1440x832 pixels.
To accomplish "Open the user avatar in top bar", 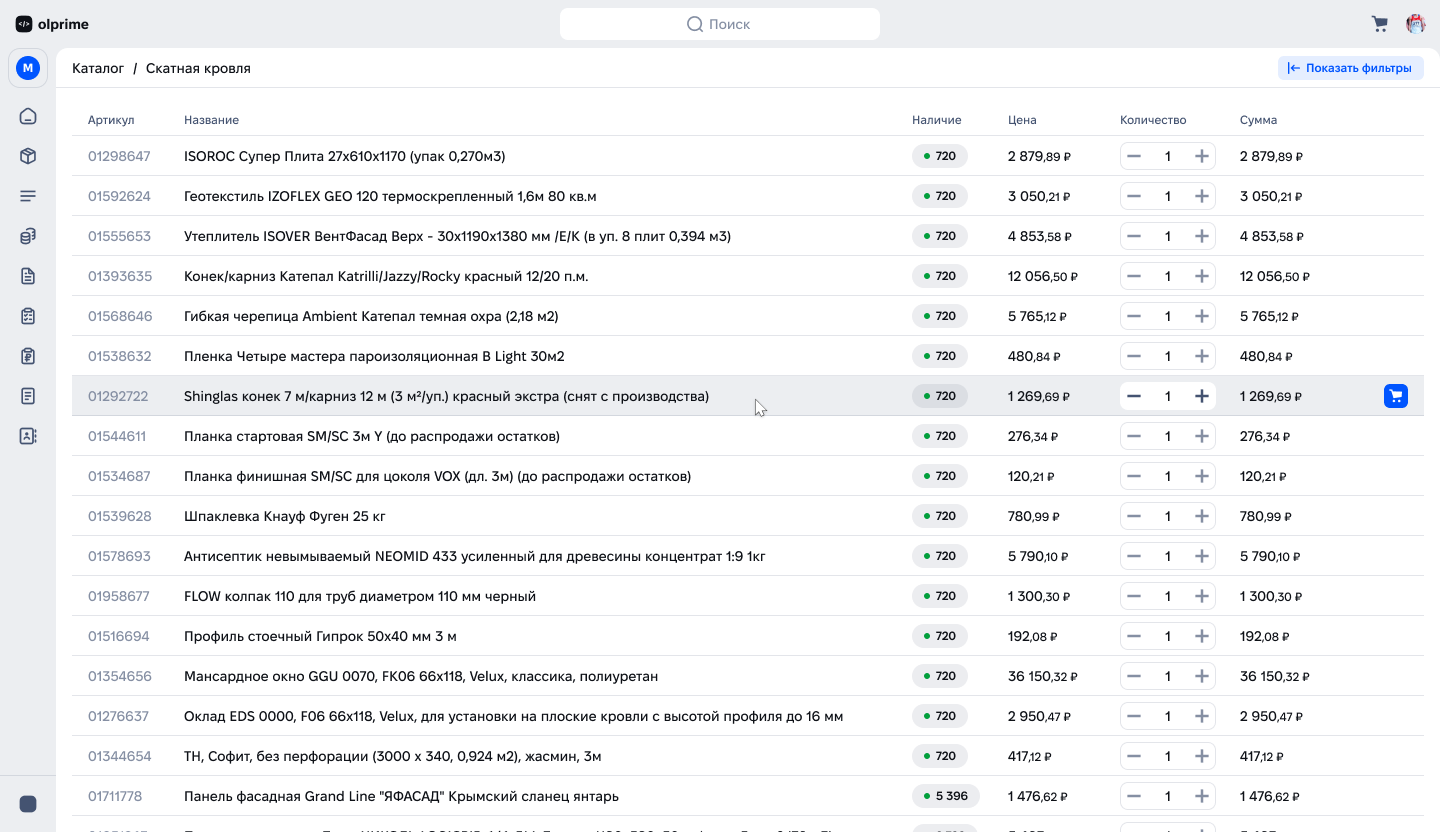I will (x=1416, y=24).
